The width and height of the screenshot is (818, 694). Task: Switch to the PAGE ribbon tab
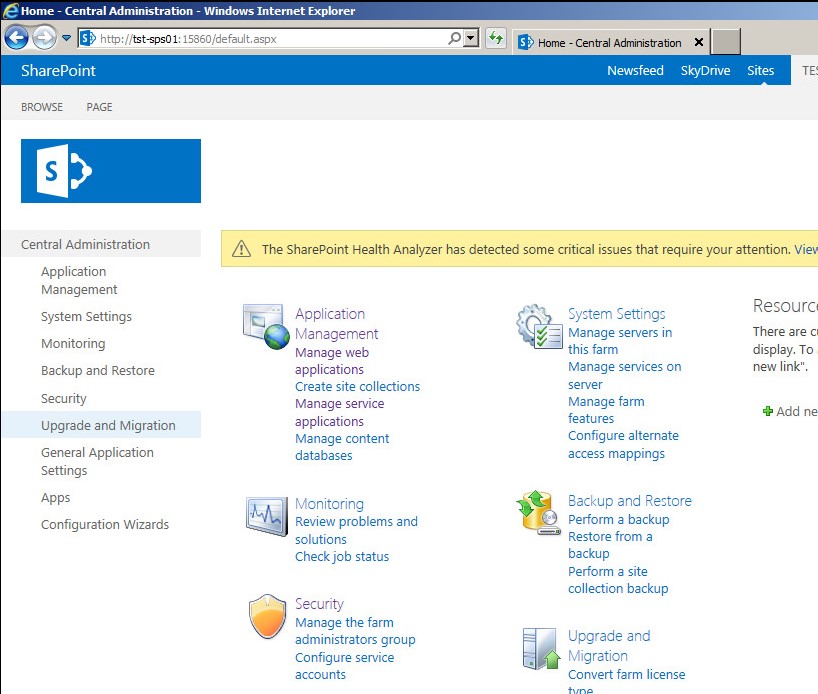pos(99,107)
